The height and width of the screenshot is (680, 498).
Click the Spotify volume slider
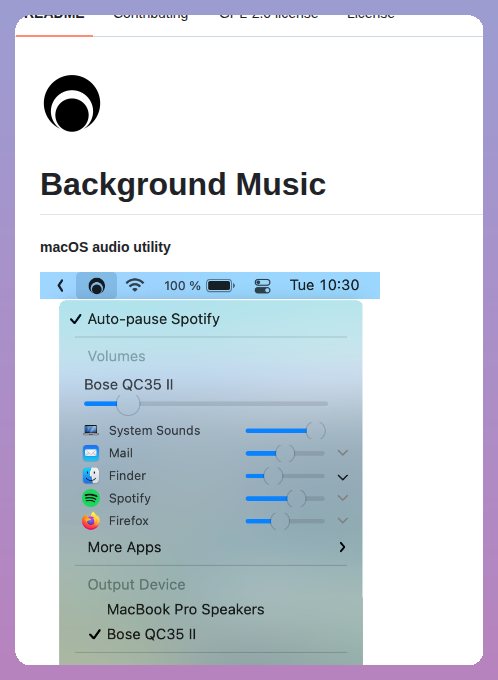click(285, 498)
